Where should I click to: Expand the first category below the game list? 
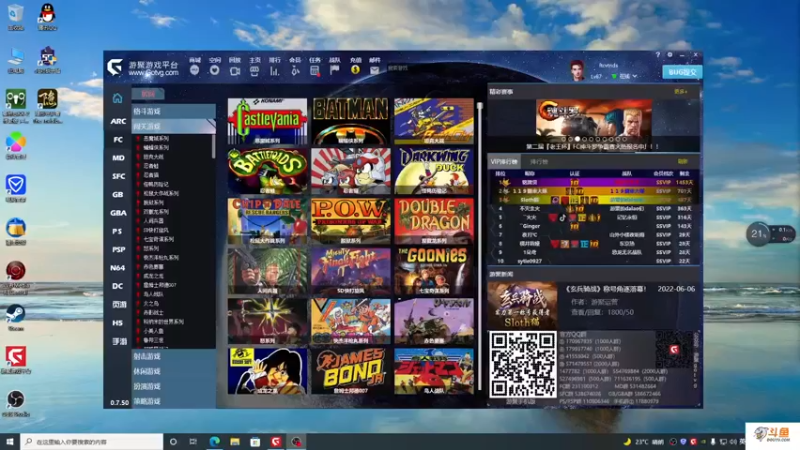tap(173, 357)
